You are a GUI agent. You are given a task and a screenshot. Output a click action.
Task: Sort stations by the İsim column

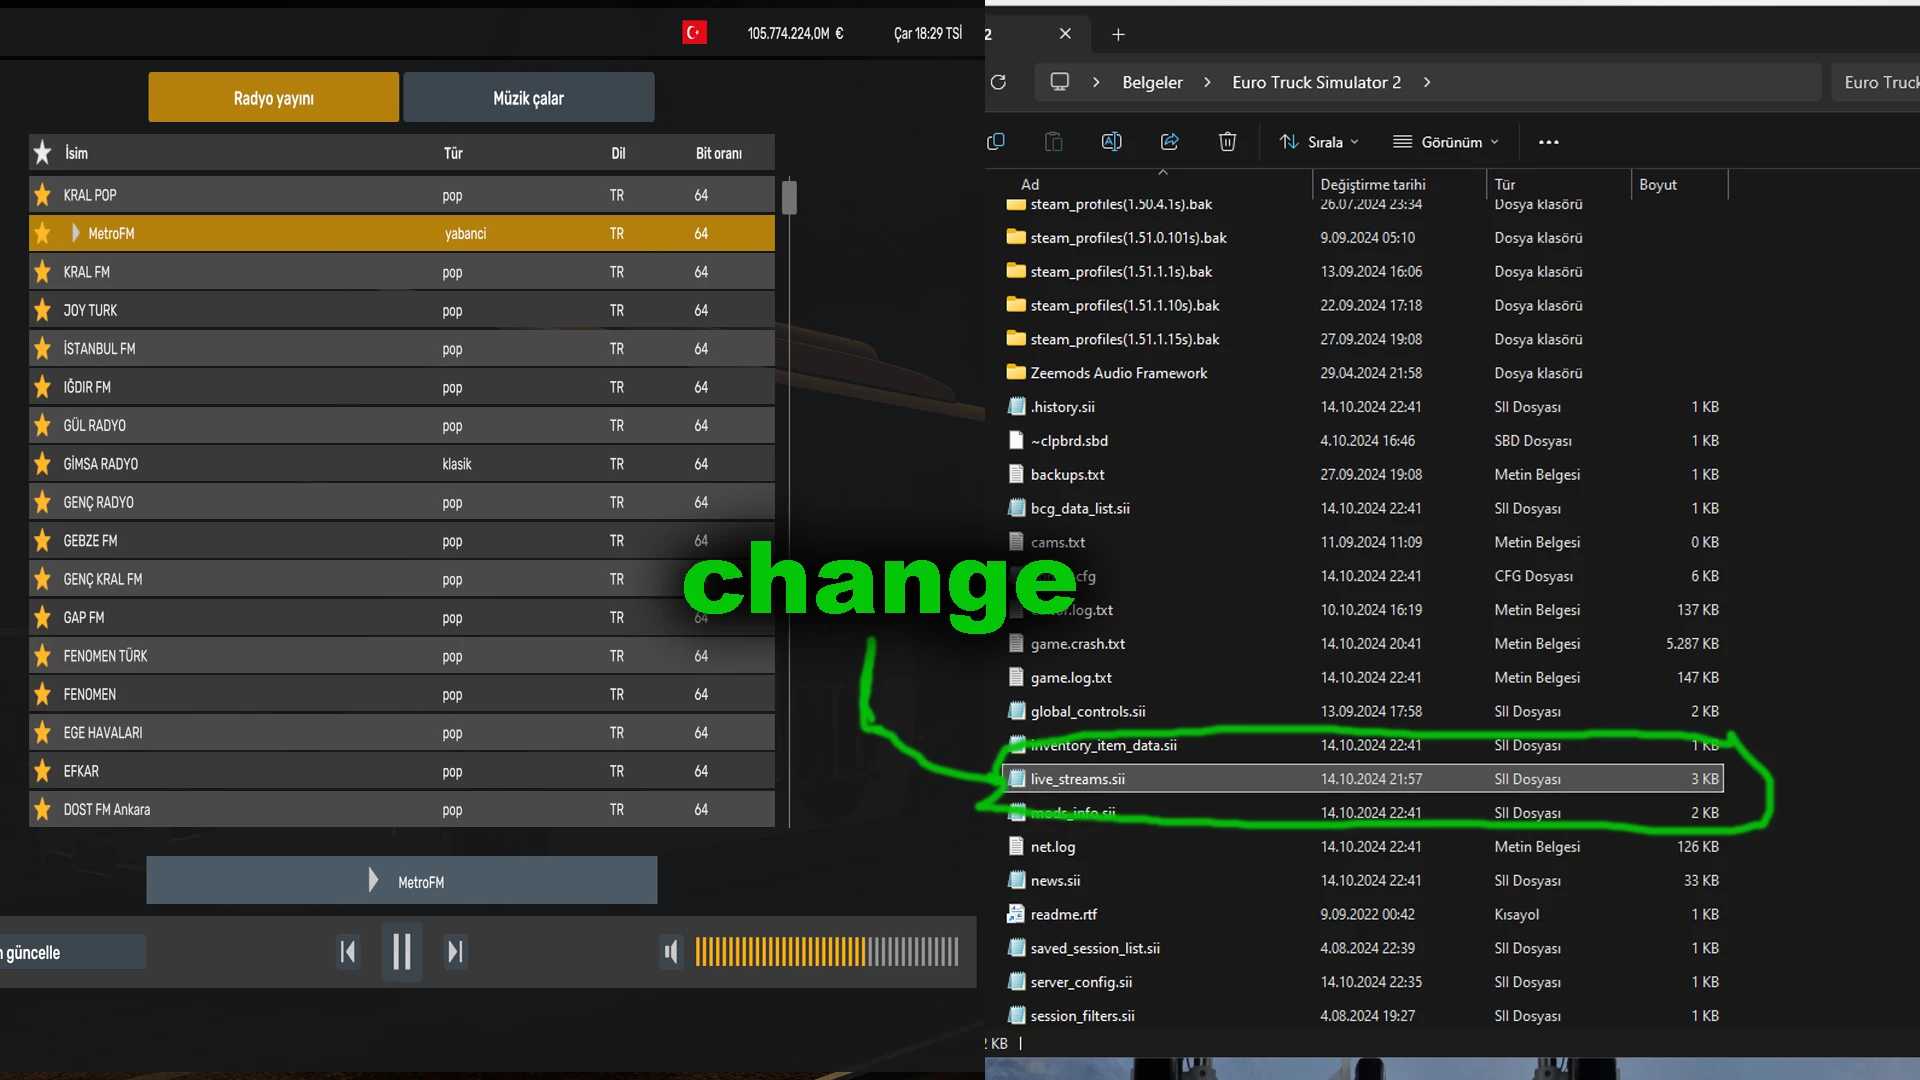[x=77, y=153]
